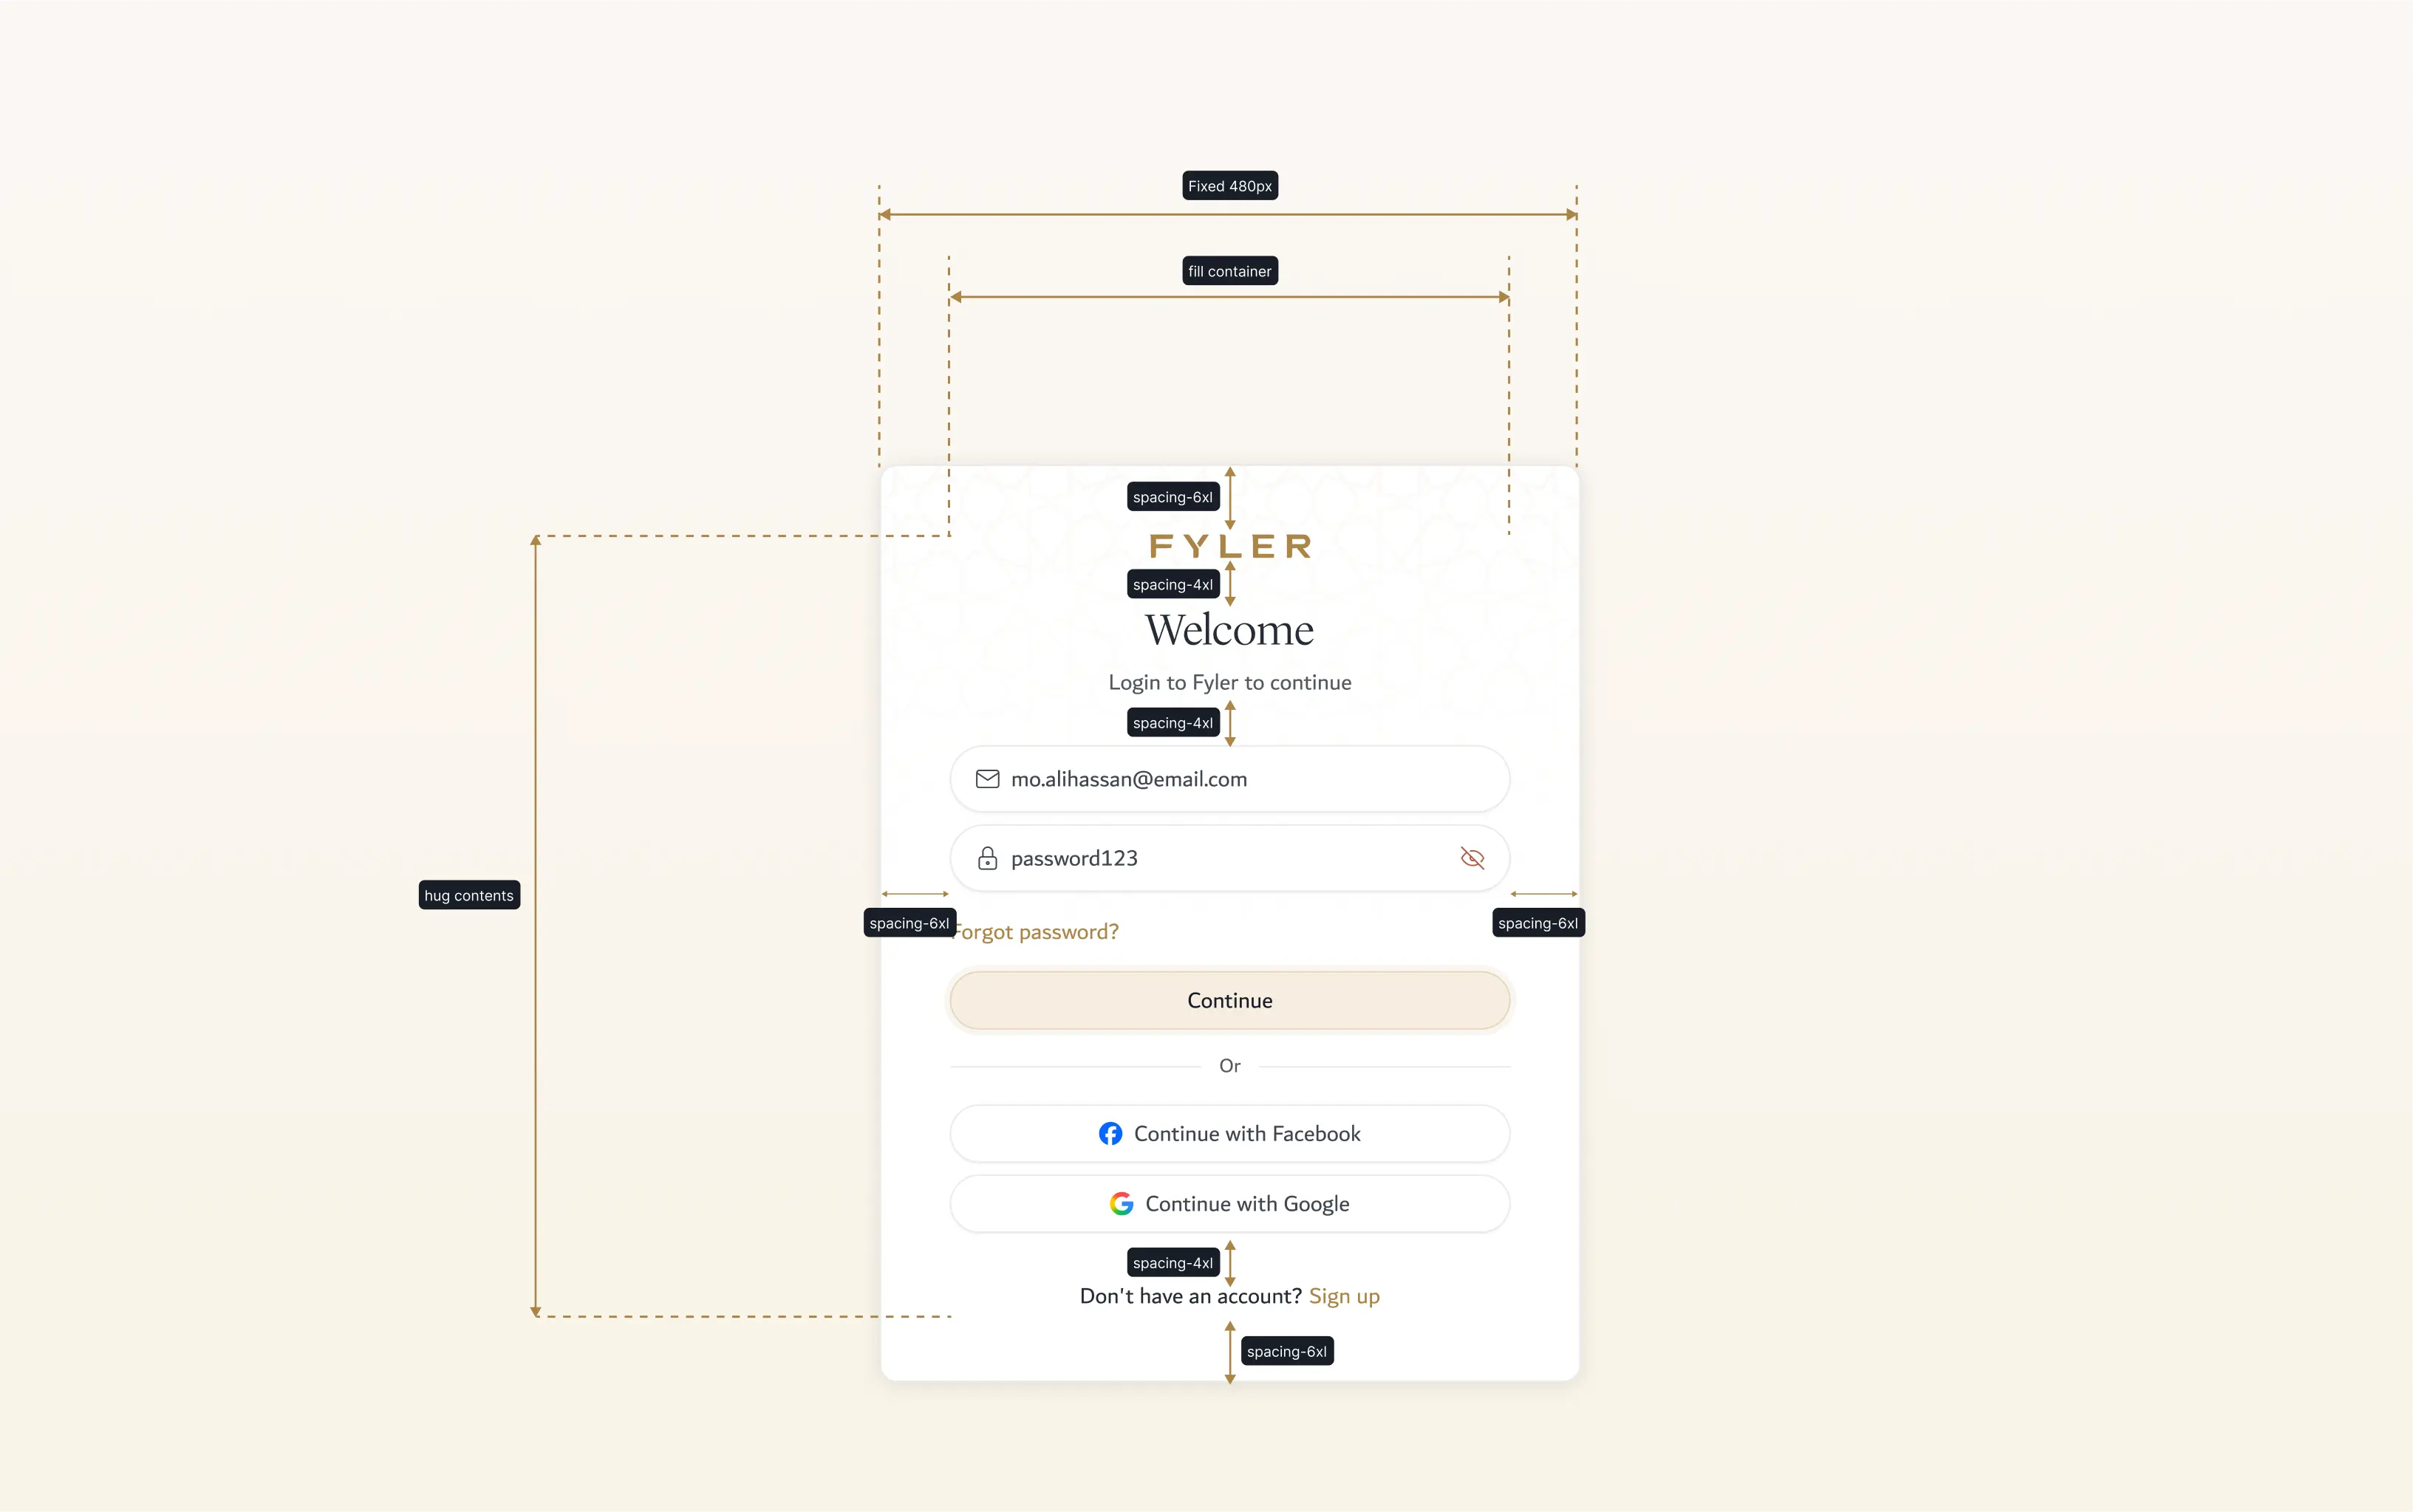The width and height of the screenshot is (2413, 1512).
Task: Focus the password input field
Action: coord(1229,858)
